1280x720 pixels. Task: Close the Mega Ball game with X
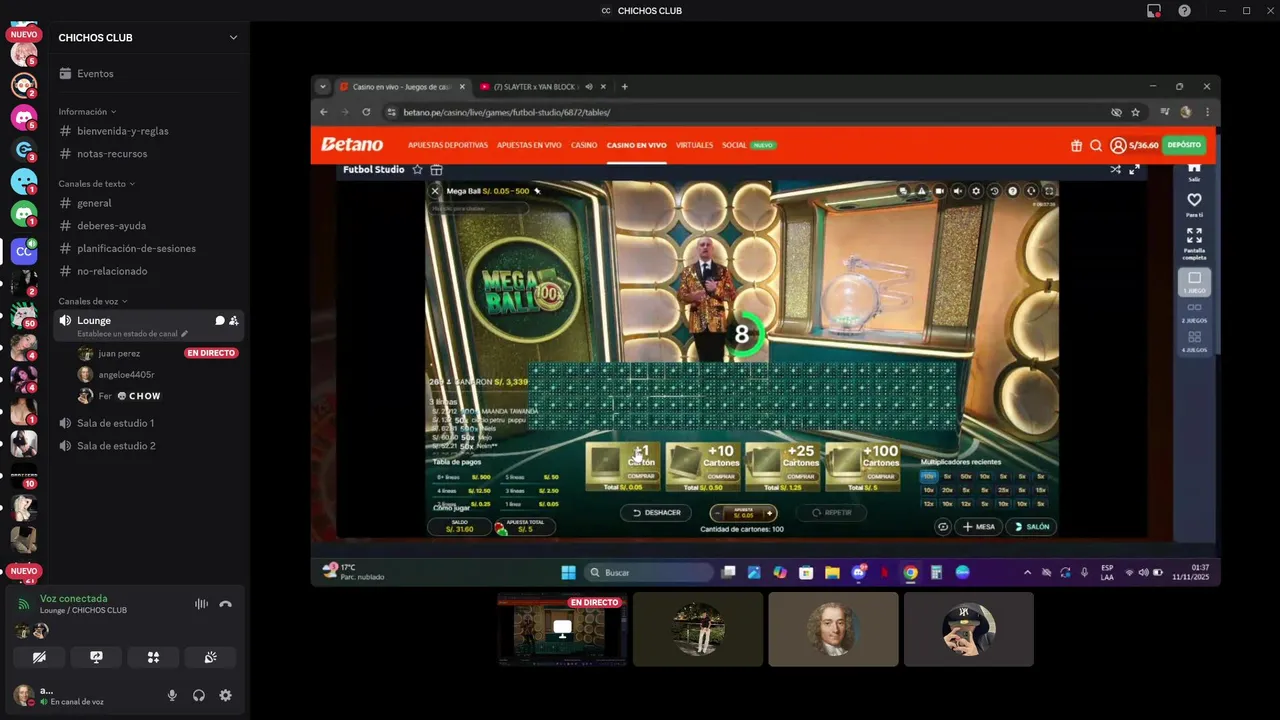click(435, 191)
